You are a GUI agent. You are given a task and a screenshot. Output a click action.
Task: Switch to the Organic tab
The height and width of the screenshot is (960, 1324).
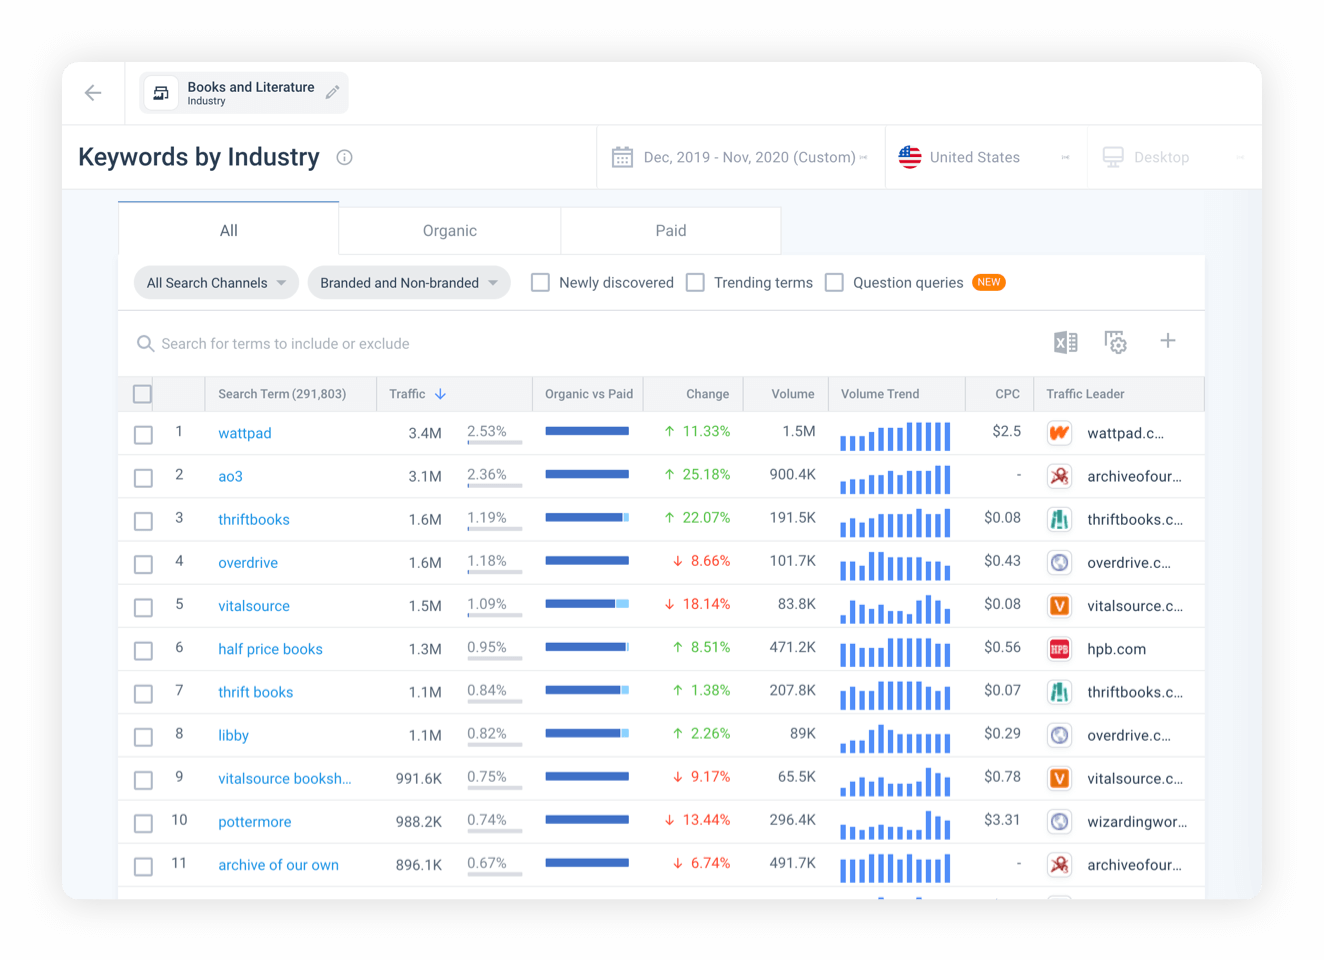click(x=449, y=230)
